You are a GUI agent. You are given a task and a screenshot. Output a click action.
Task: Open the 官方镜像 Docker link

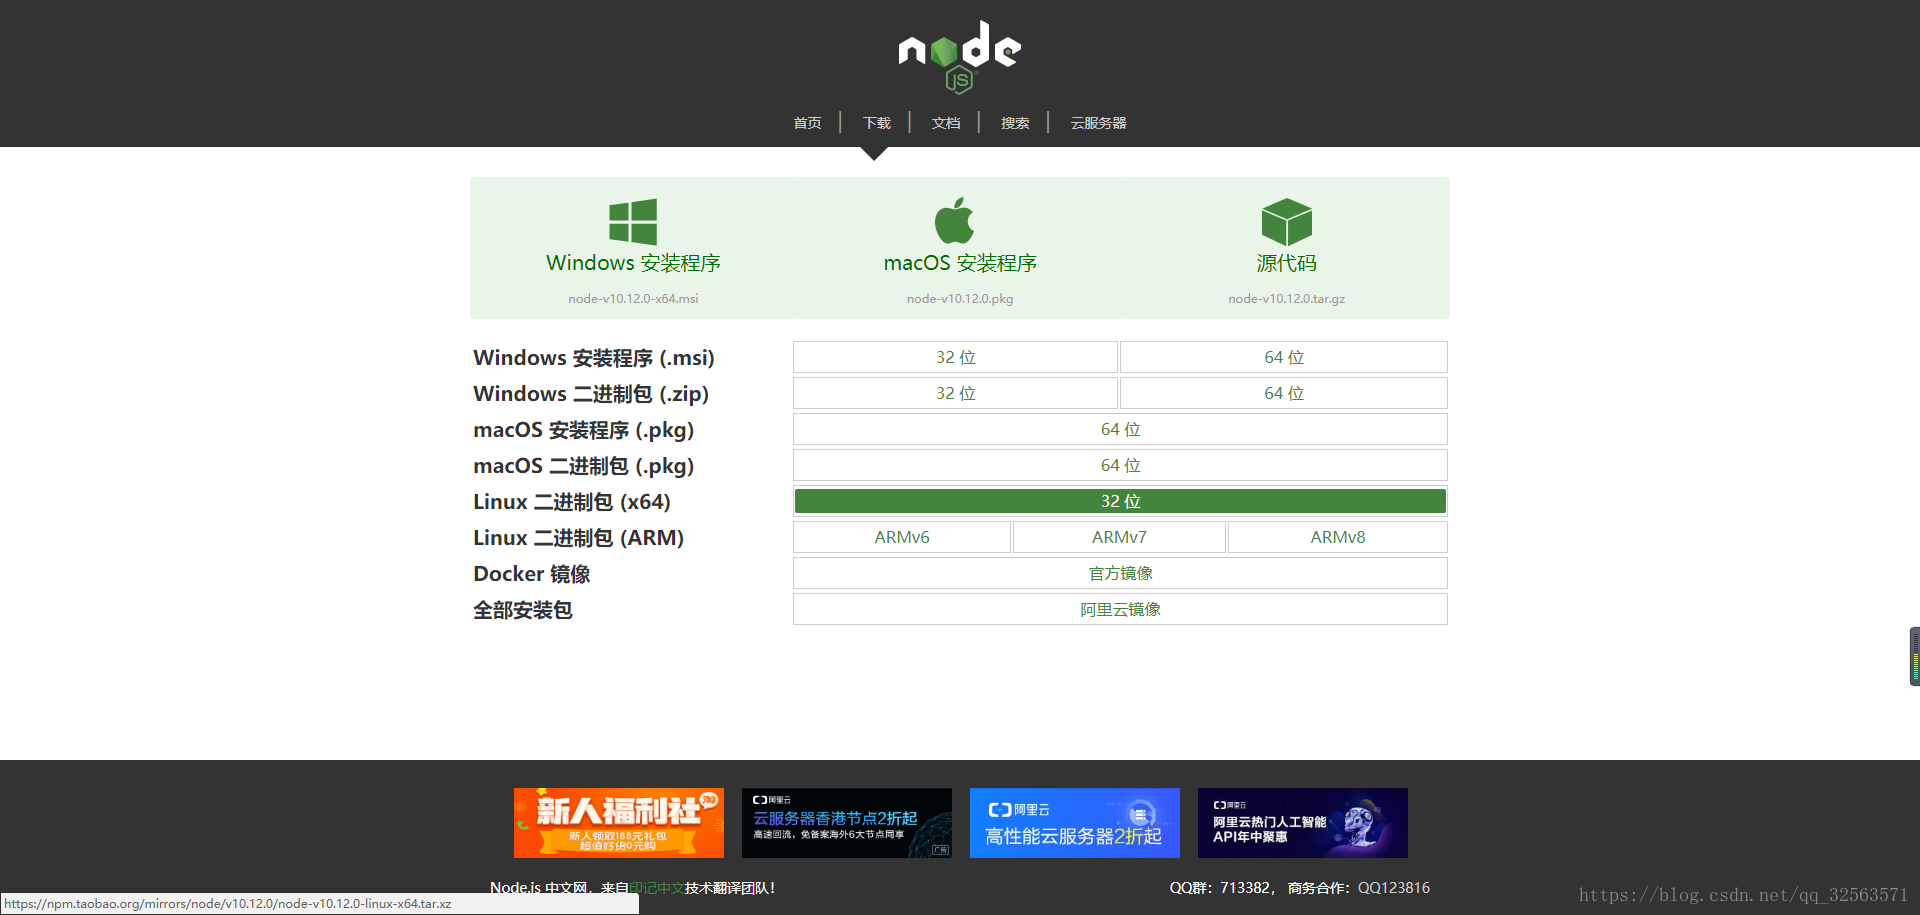coord(1120,573)
